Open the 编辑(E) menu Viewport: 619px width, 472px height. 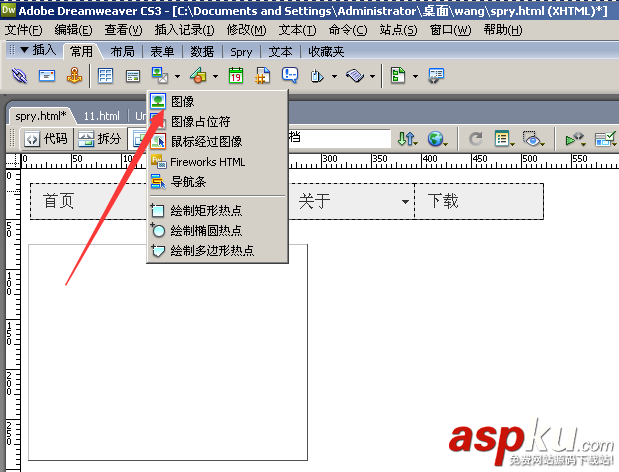point(73,30)
